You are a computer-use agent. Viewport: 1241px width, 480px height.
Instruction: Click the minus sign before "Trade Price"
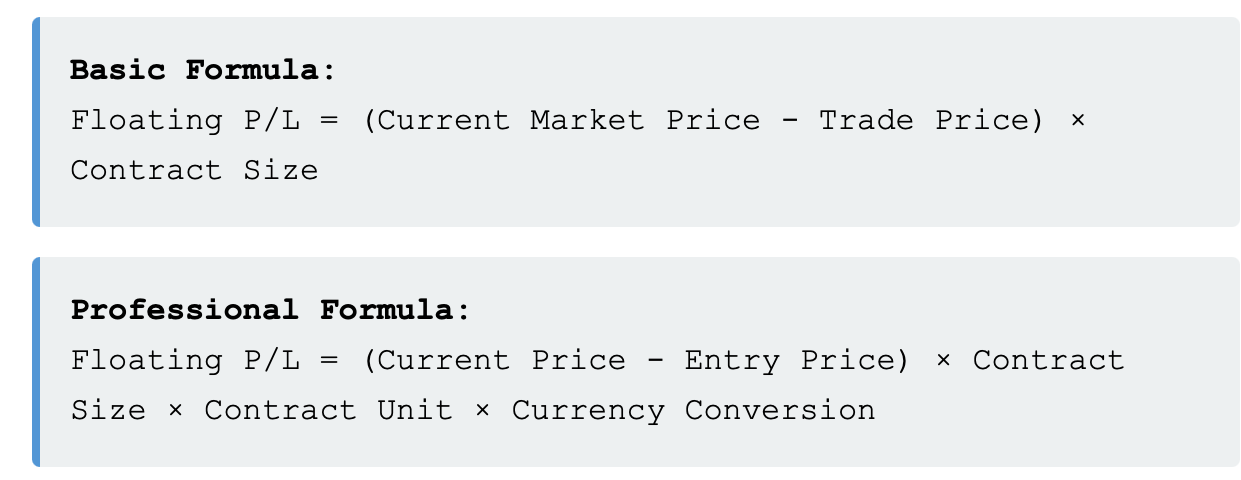tap(789, 121)
